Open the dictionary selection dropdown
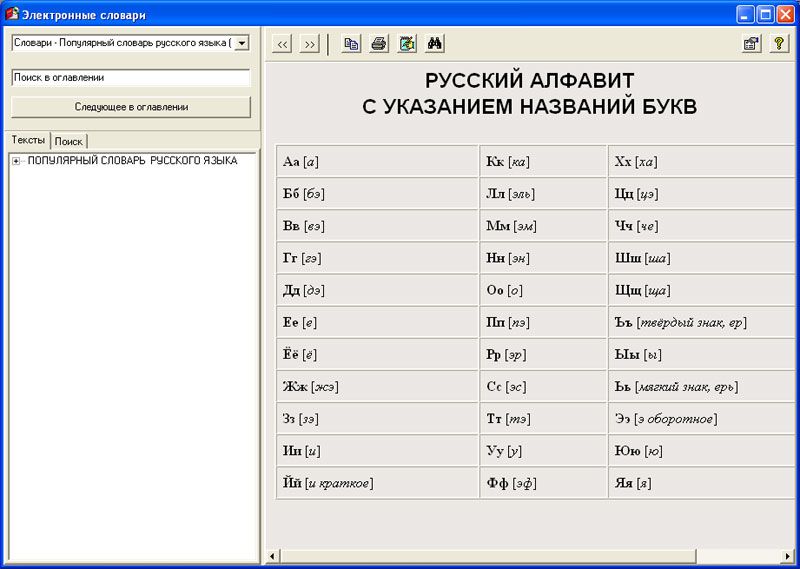The height and width of the screenshot is (569, 800). tap(241, 43)
